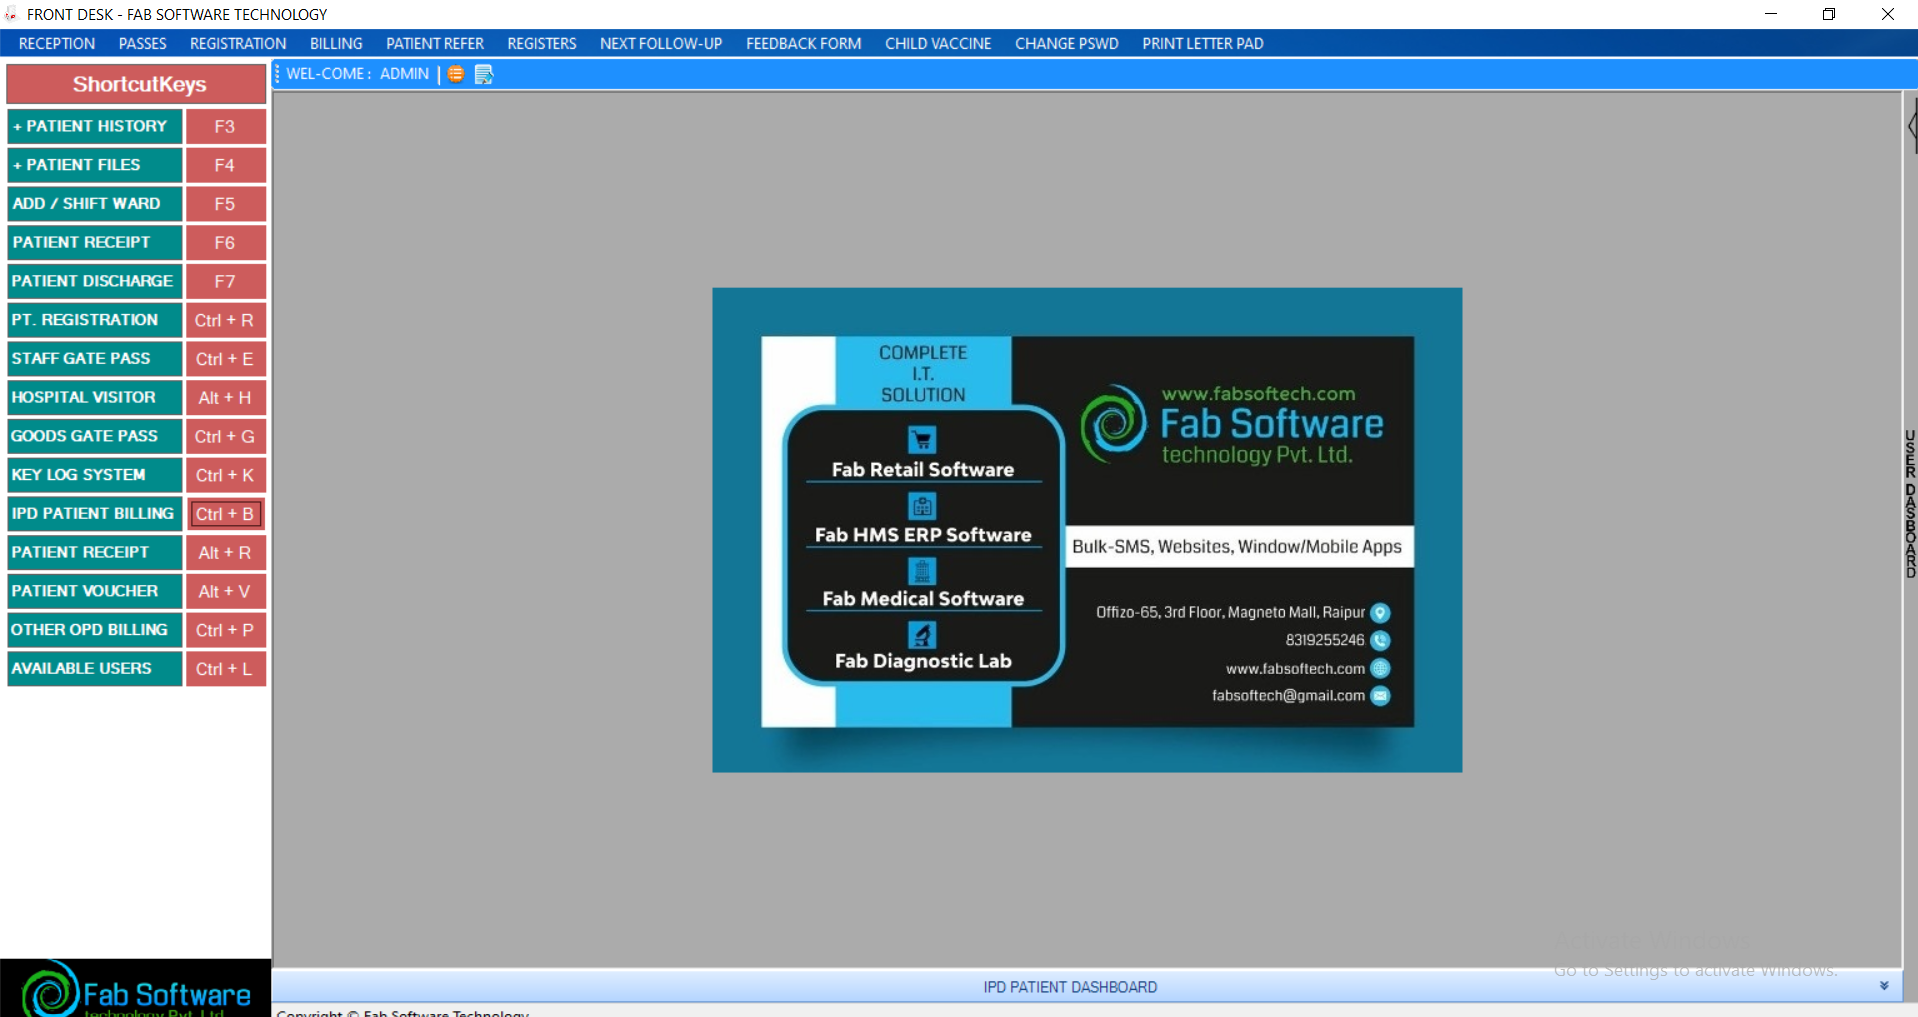Open PT. REGISTRATION
The width and height of the screenshot is (1918, 1017).
95,320
